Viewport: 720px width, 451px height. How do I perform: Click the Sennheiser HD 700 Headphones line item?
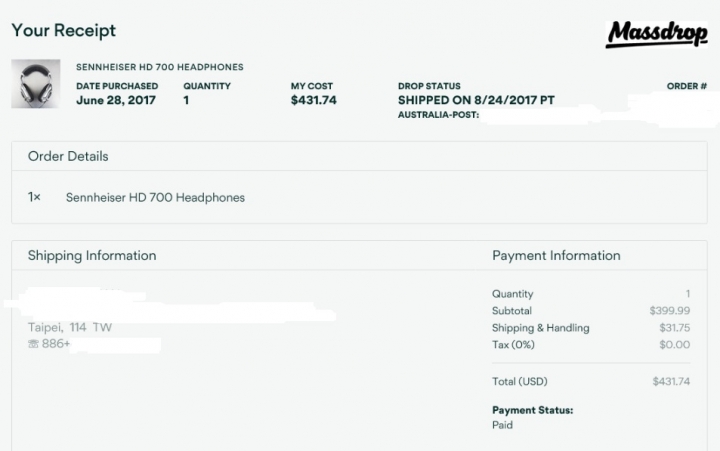point(155,197)
